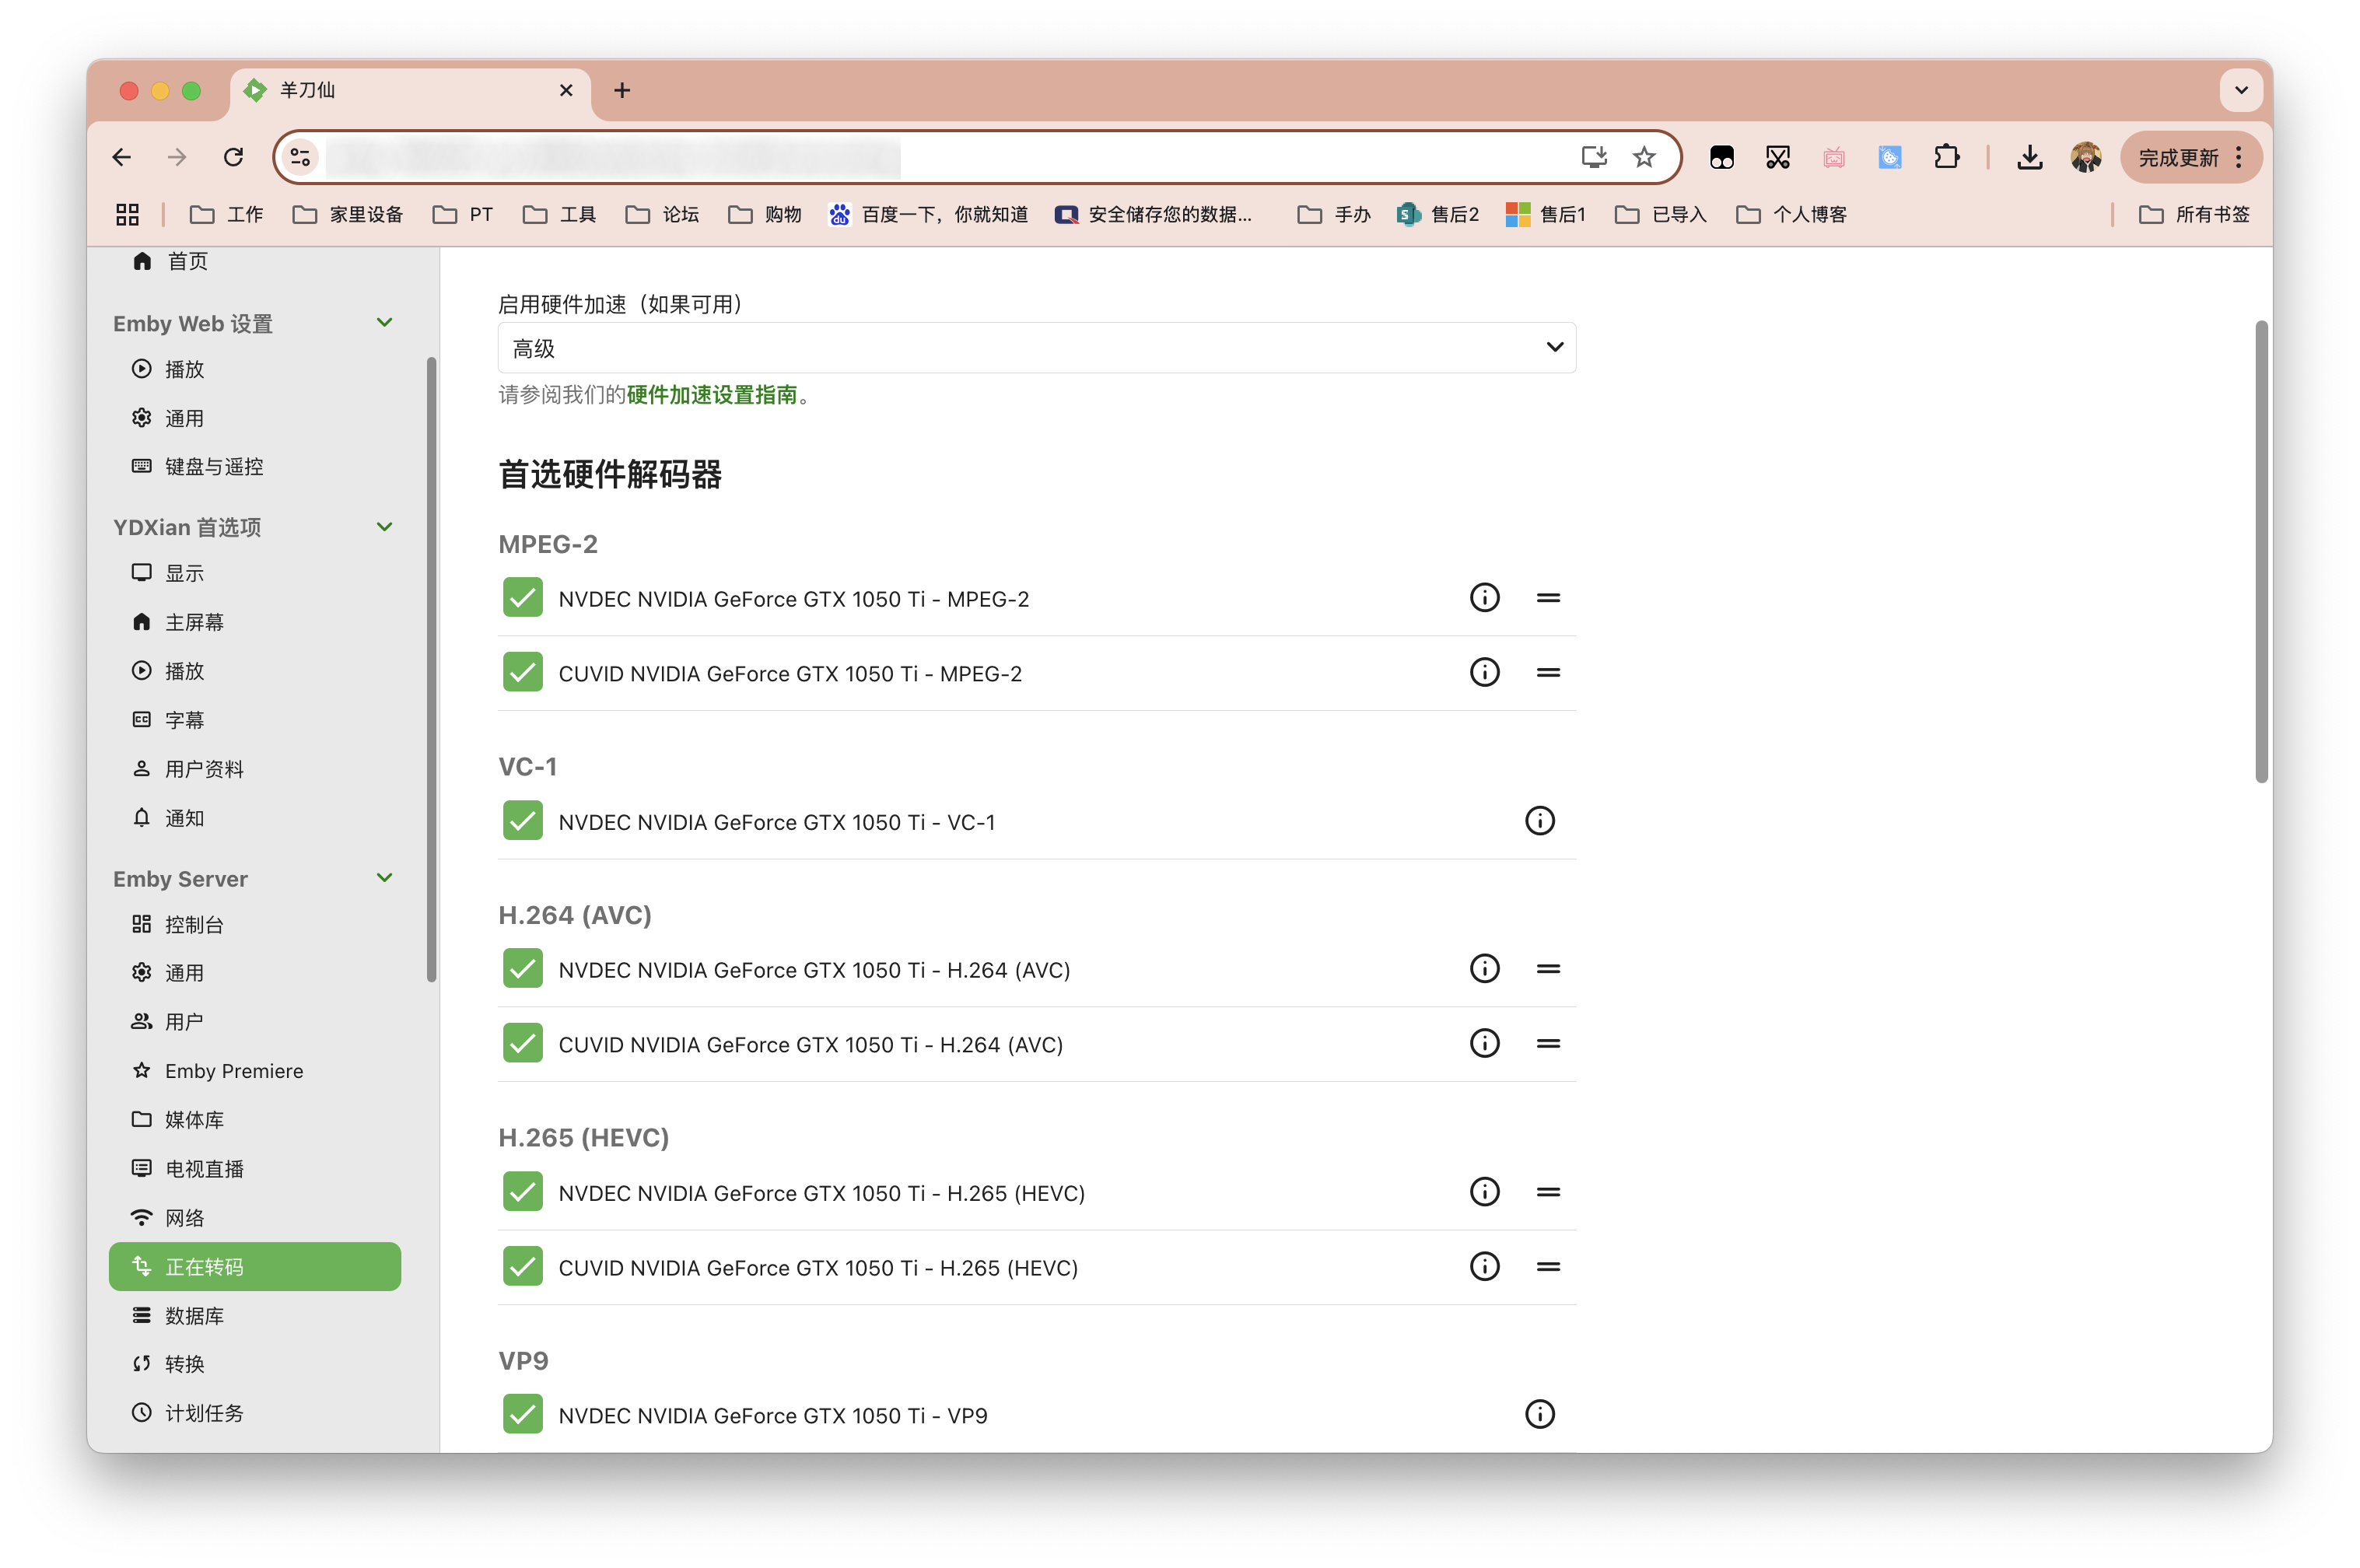Open hardware acceleration dropdown set to 高级
The height and width of the screenshot is (1568, 2360).
coord(1036,348)
